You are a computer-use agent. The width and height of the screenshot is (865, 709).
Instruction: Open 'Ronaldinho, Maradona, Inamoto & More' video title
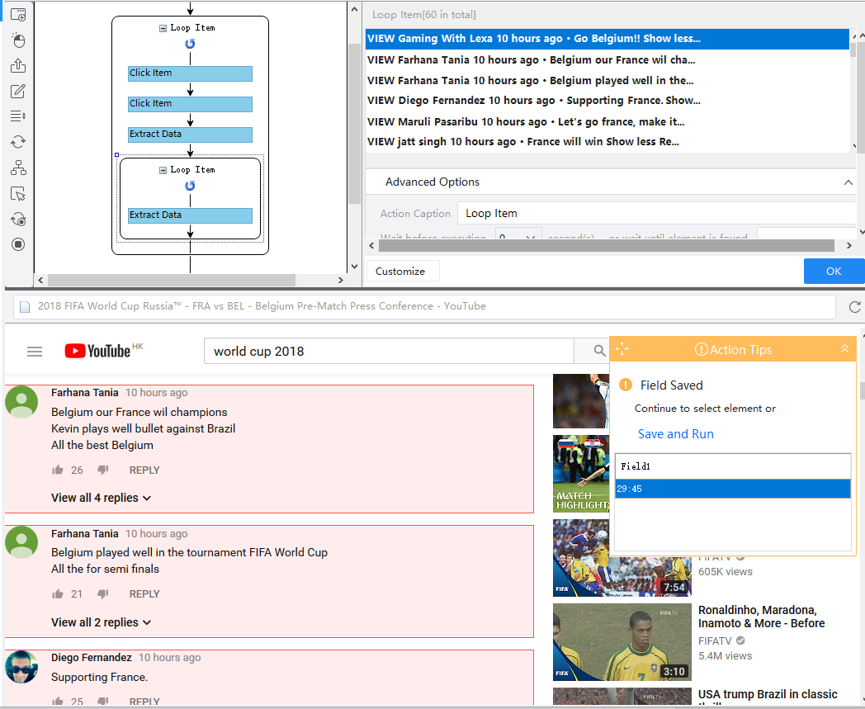pyautogui.click(x=761, y=617)
